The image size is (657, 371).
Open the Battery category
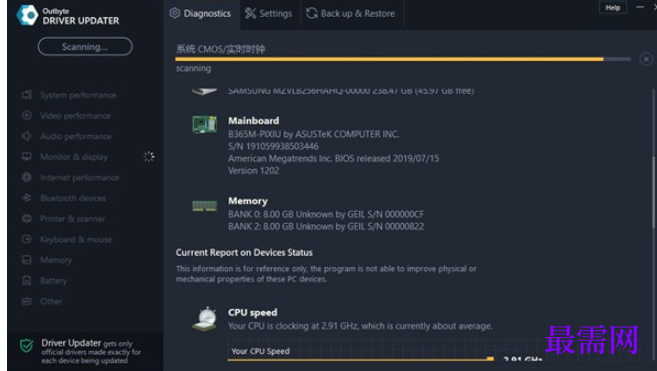[53, 280]
